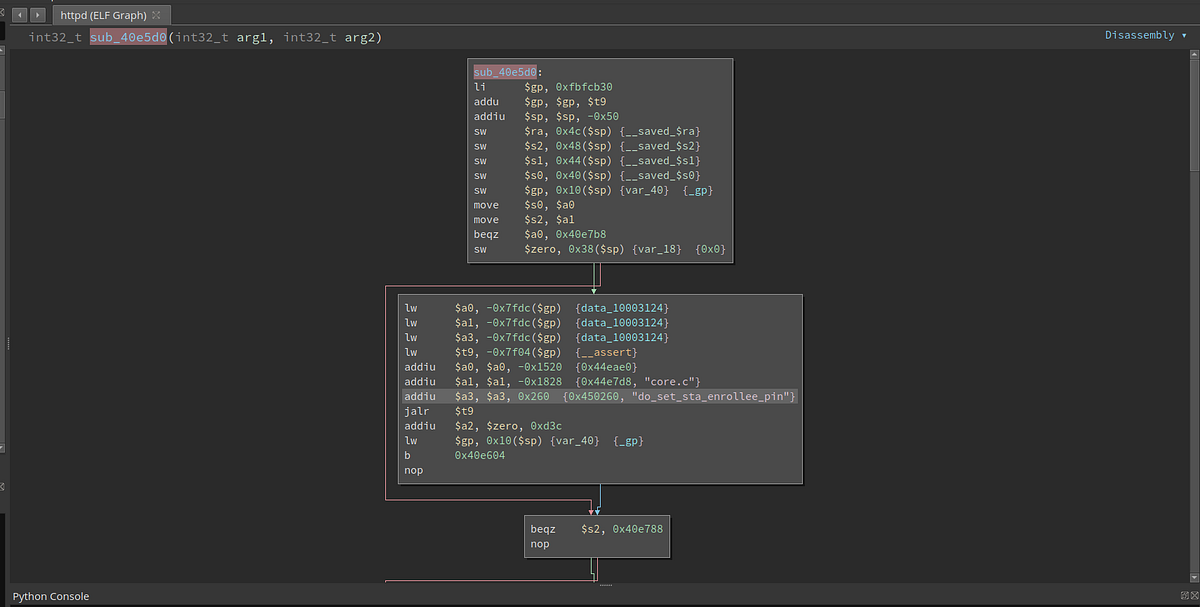Click the Python Console panel label
1200x607 pixels.
coord(51,596)
